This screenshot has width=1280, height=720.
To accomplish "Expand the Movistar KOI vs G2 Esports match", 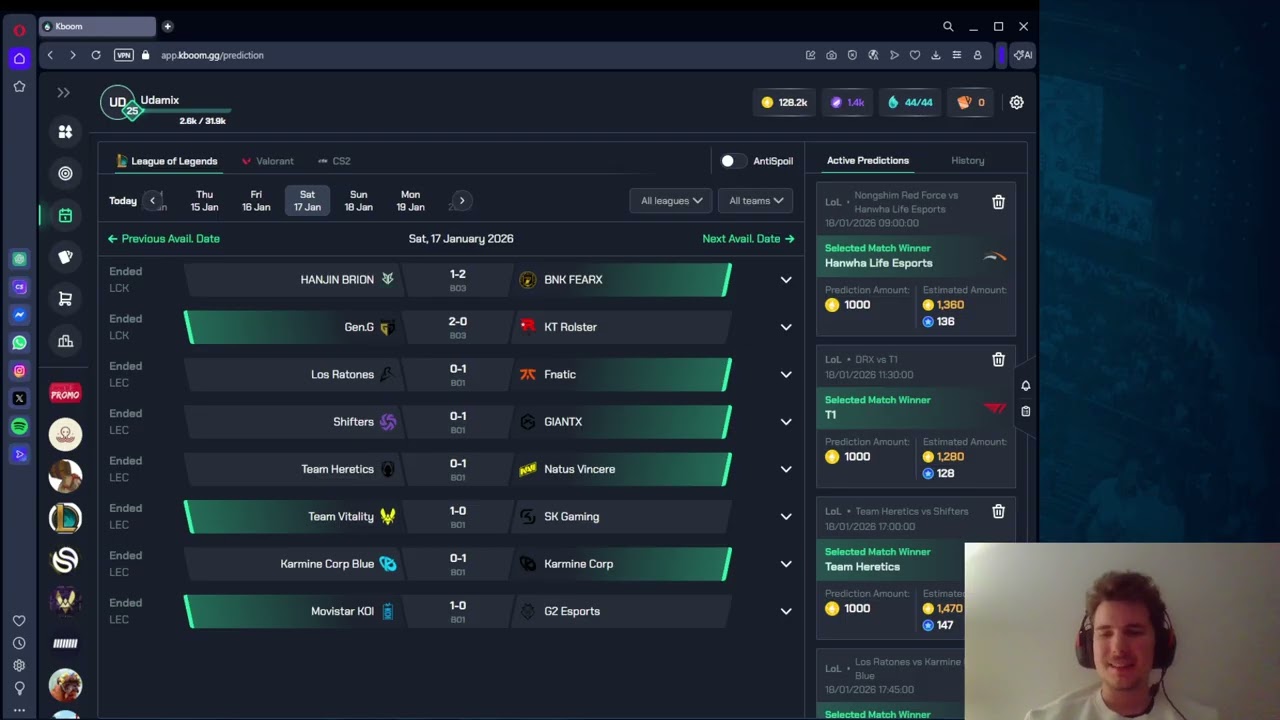I will [x=786, y=611].
